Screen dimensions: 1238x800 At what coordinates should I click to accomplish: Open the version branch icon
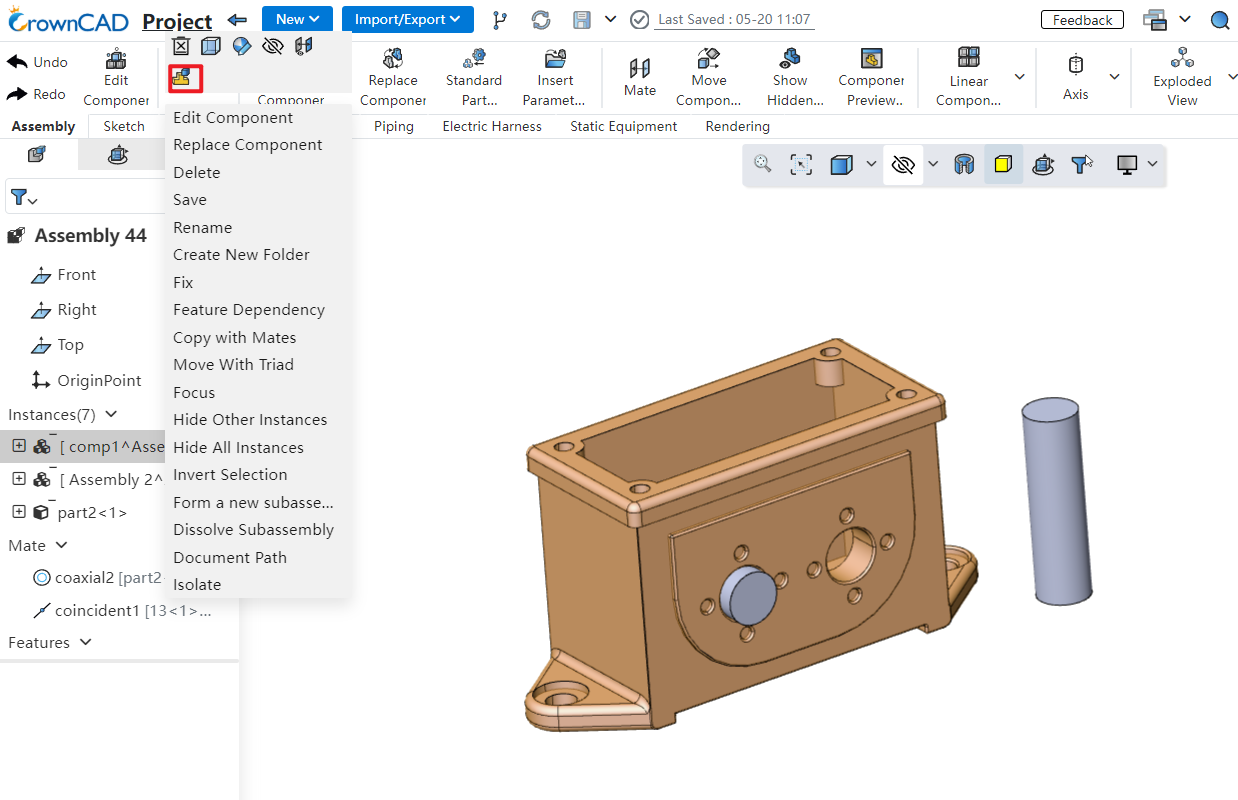pos(500,20)
